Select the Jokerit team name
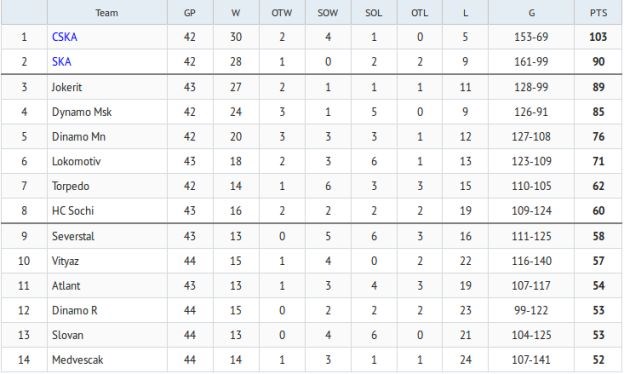625x374 pixels. pyautogui.click(x=67, y=87)
